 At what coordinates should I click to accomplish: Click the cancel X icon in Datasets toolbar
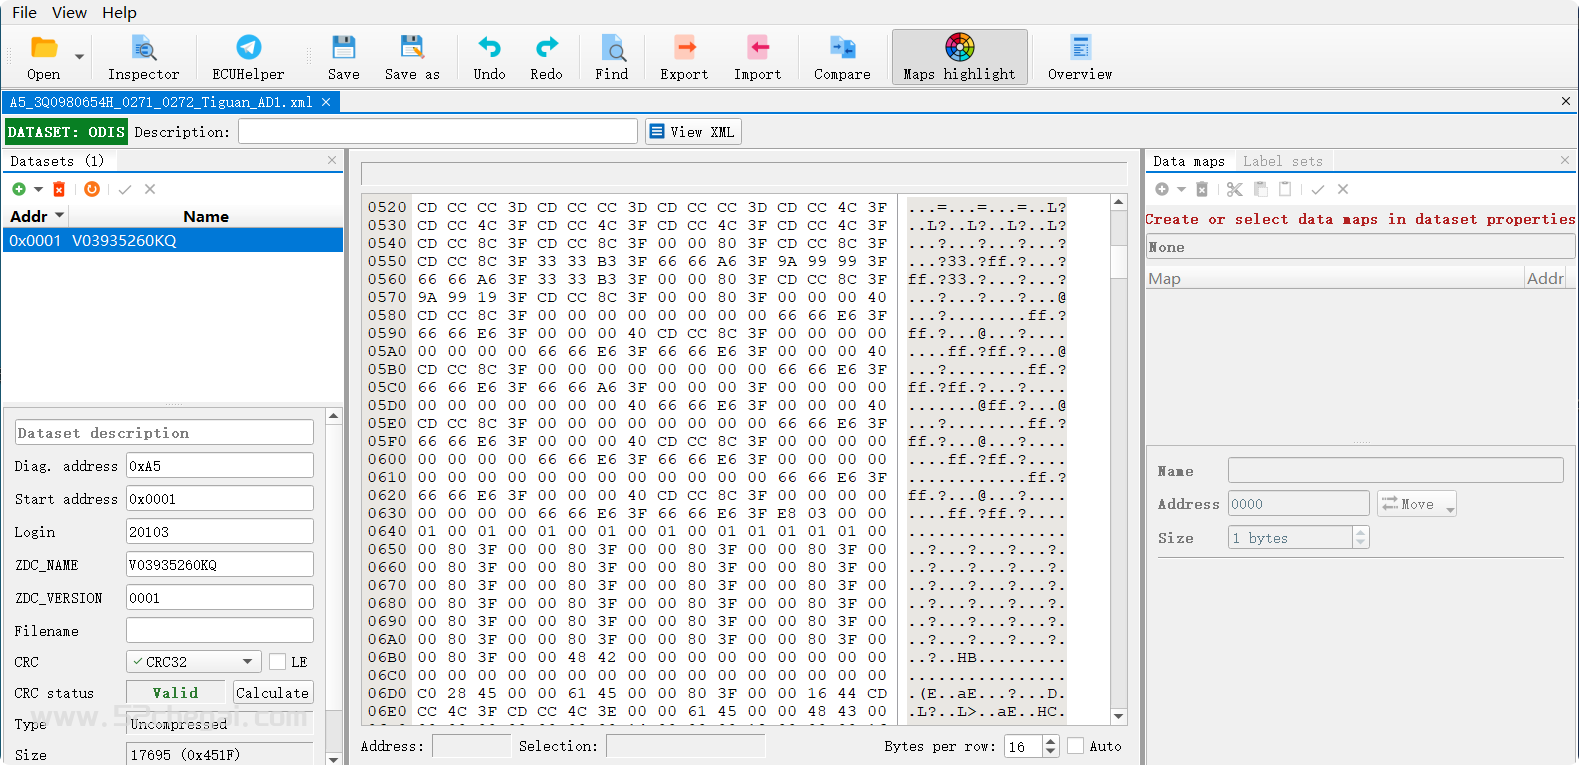tap(150, 189)
